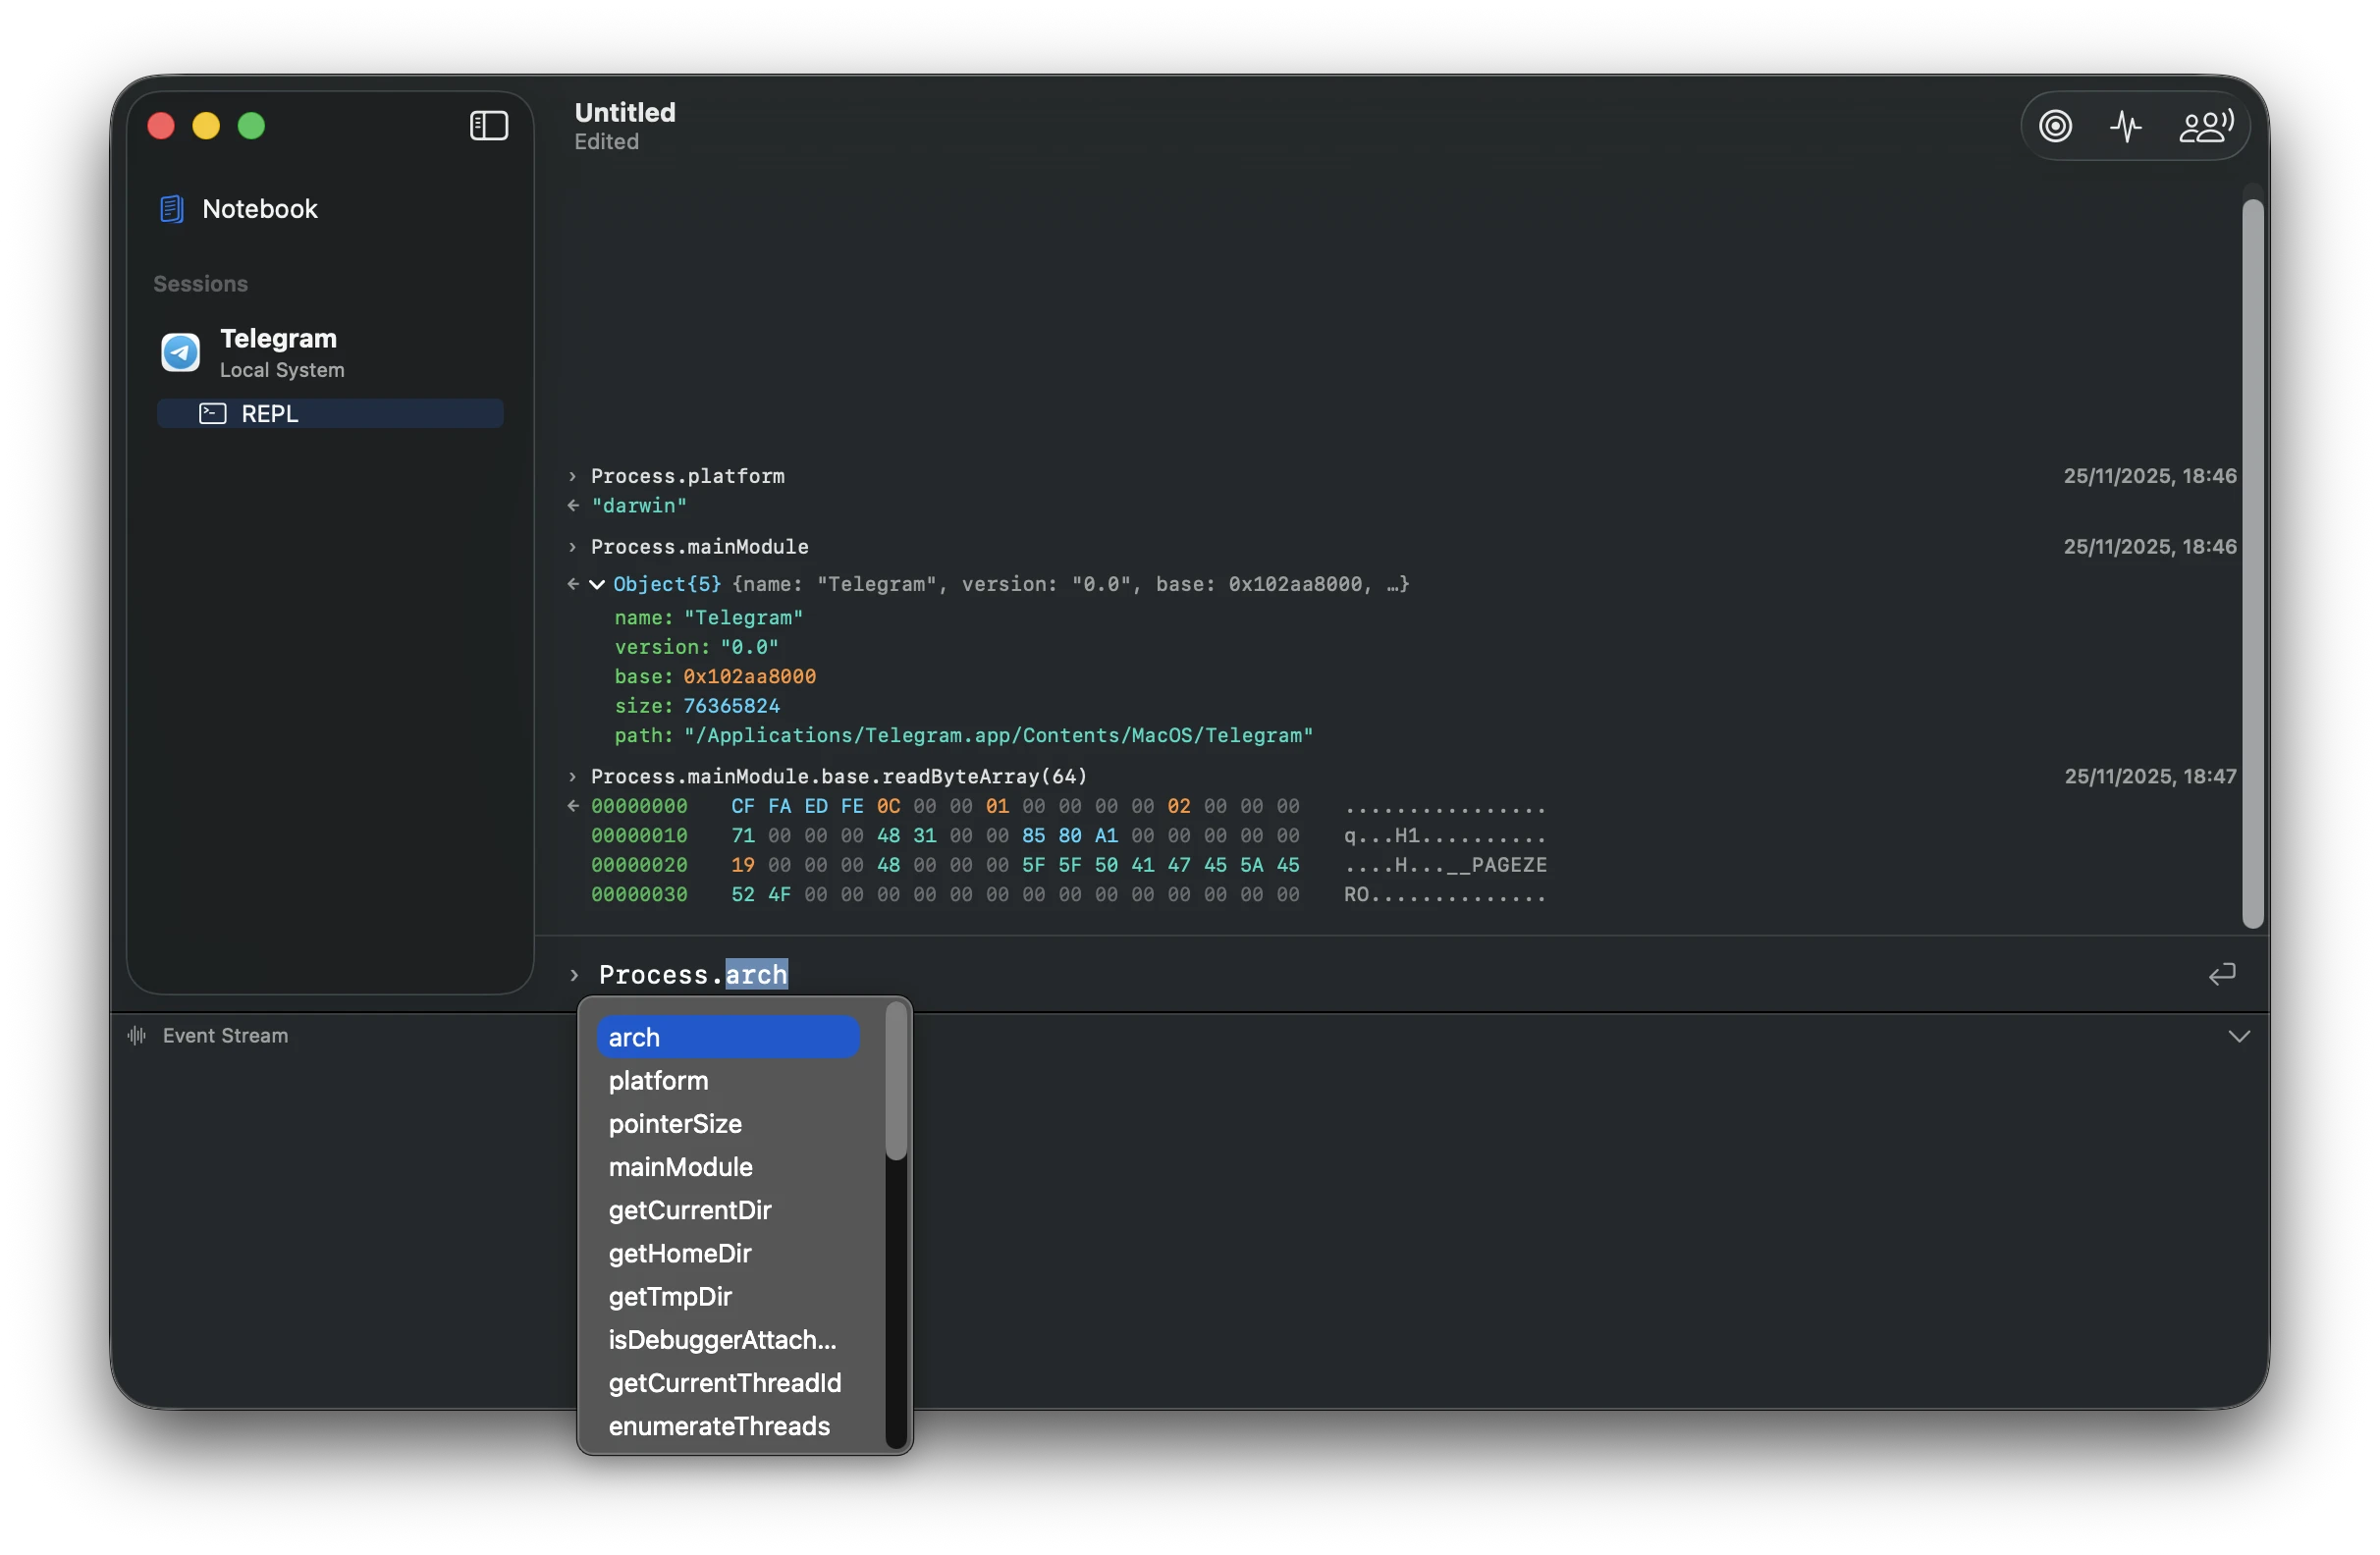Click the readByteArray(64) history command
The image size is (2380, 1555).
[x=838, y=777]
